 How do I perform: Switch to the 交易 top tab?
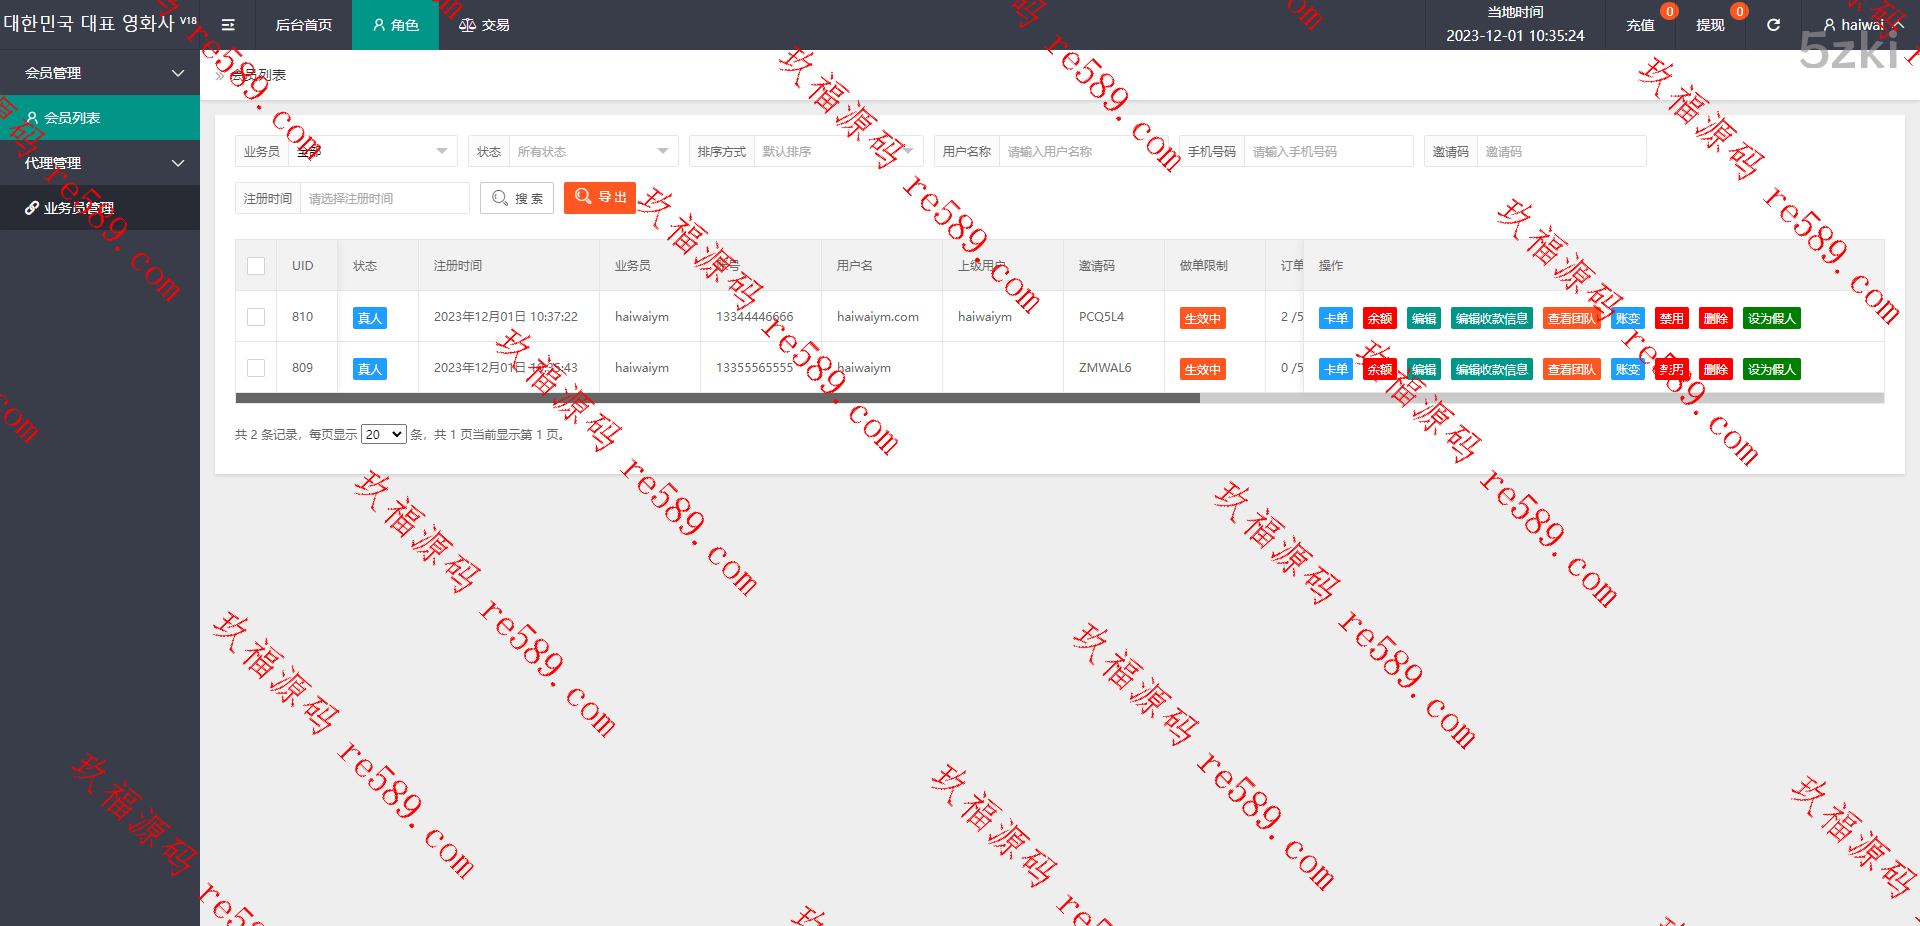[484, 25]
